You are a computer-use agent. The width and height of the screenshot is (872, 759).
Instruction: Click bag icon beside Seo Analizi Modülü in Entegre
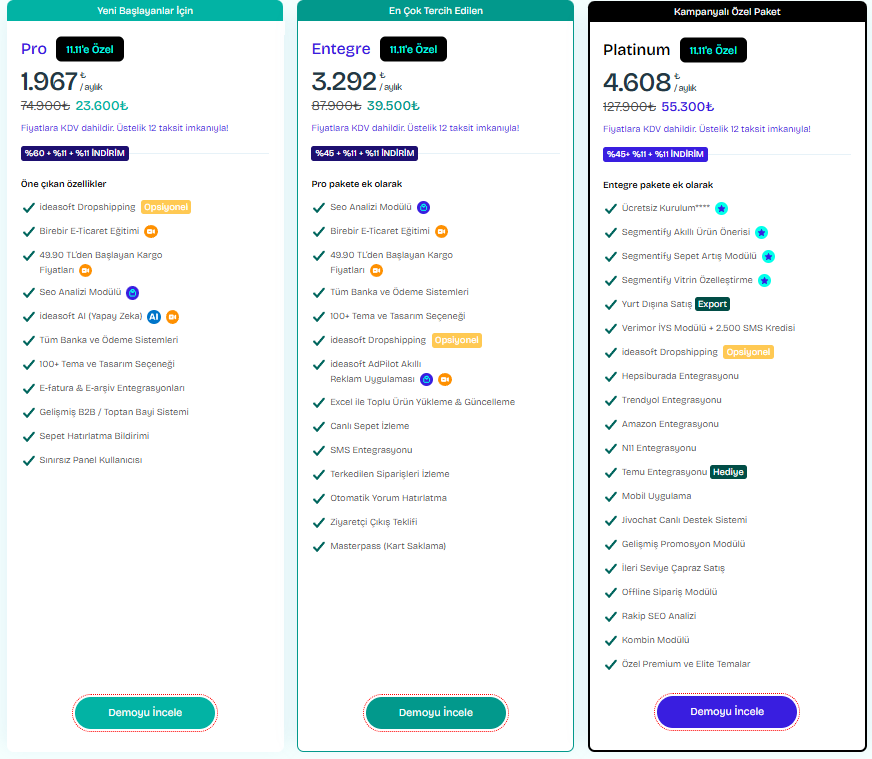[x=424, y=207]
